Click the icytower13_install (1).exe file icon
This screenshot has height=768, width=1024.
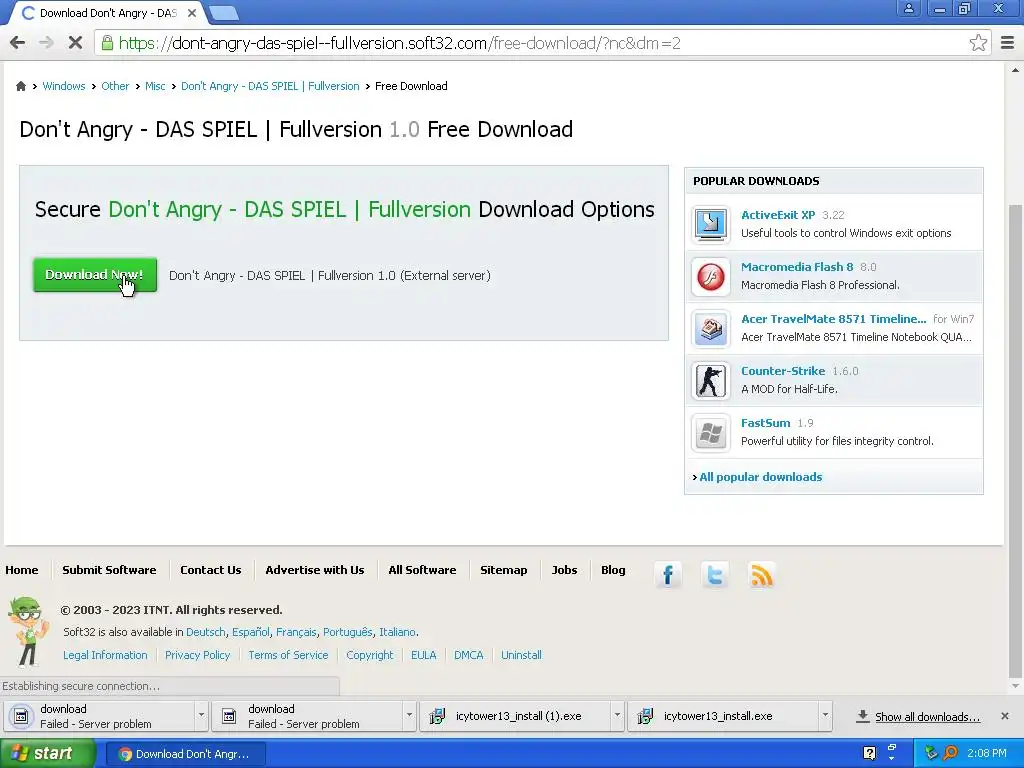click(x=437, y=716)
